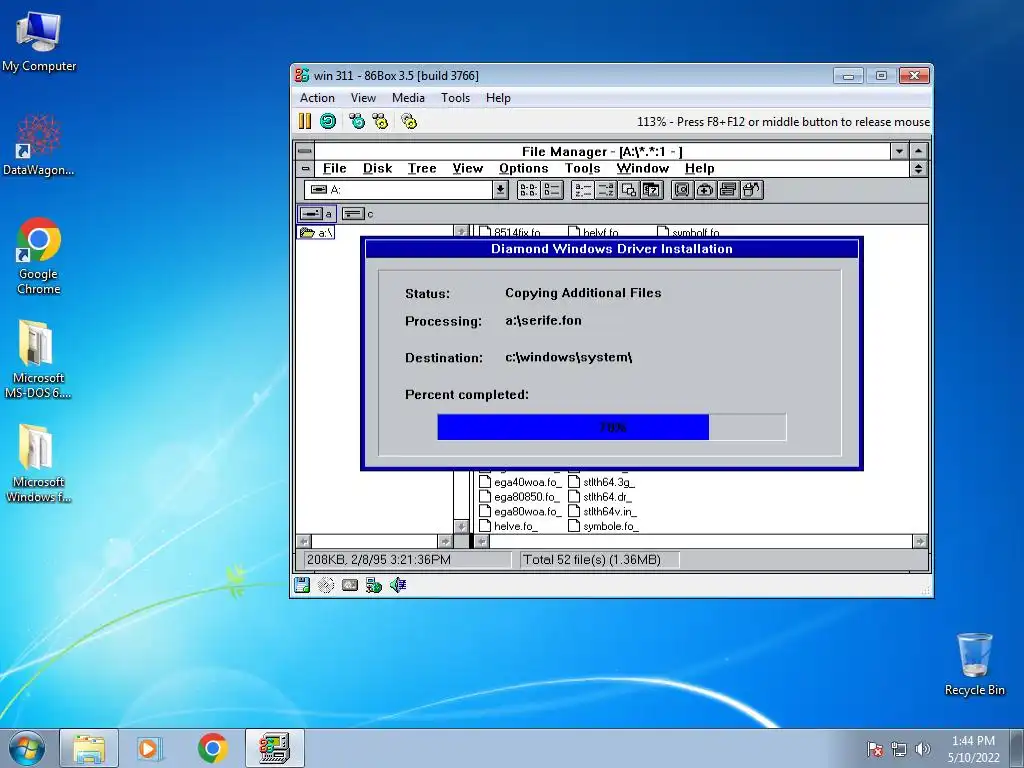Click the CD-ROM status icon in 86Box
This screenshot has height=768, width=1024.
point(326,584)
